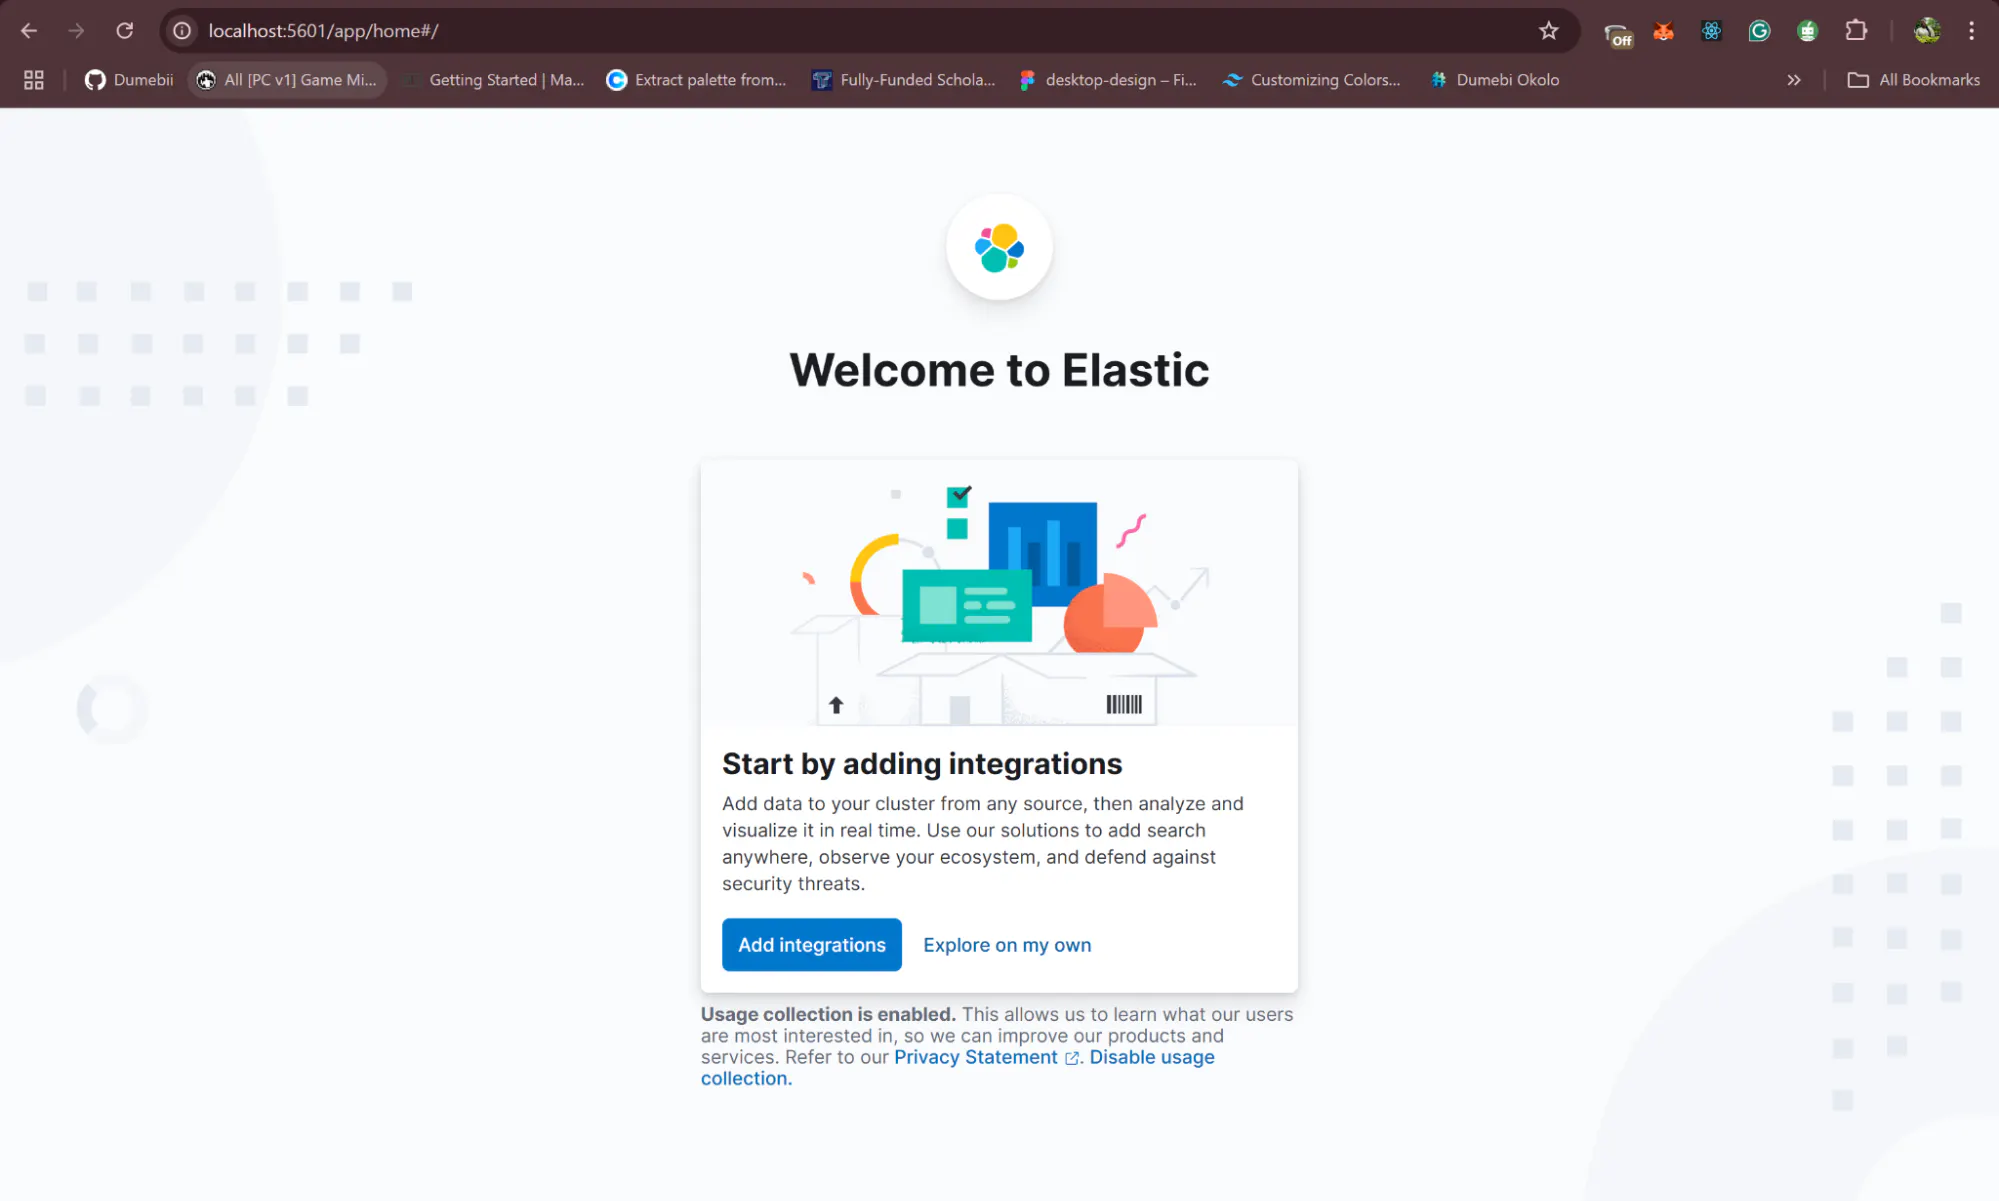Open the apps grid shortcut

pos(34,80)
